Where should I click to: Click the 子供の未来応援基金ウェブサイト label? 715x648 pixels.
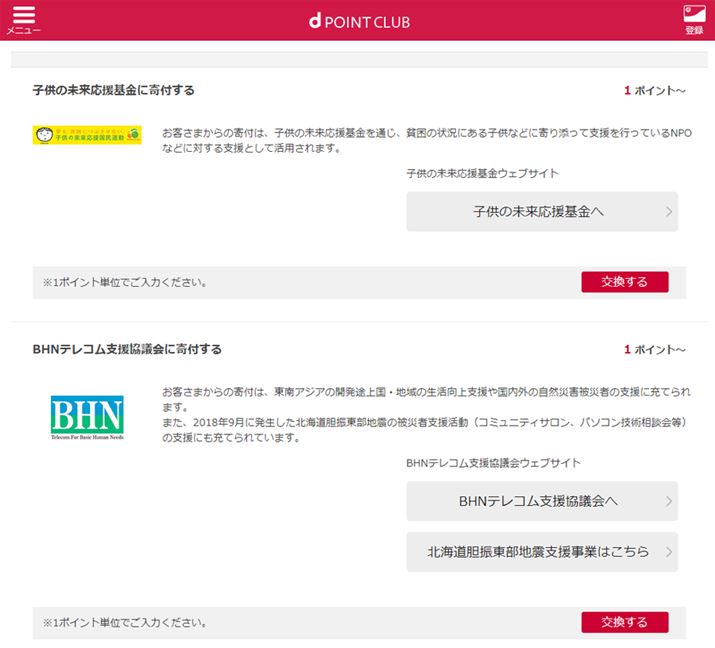click(x=482, y=173)
